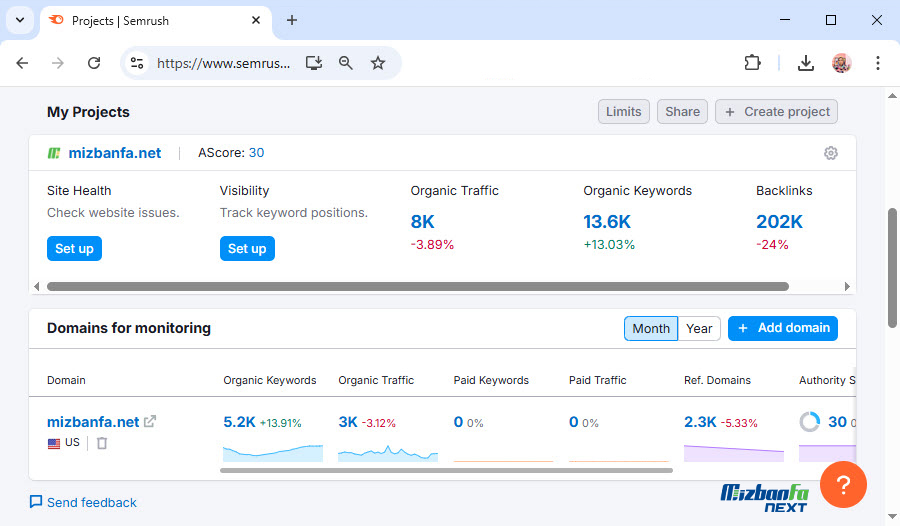
Task: Click the page vertical scrollbar thumb
Action: point(892,268)
